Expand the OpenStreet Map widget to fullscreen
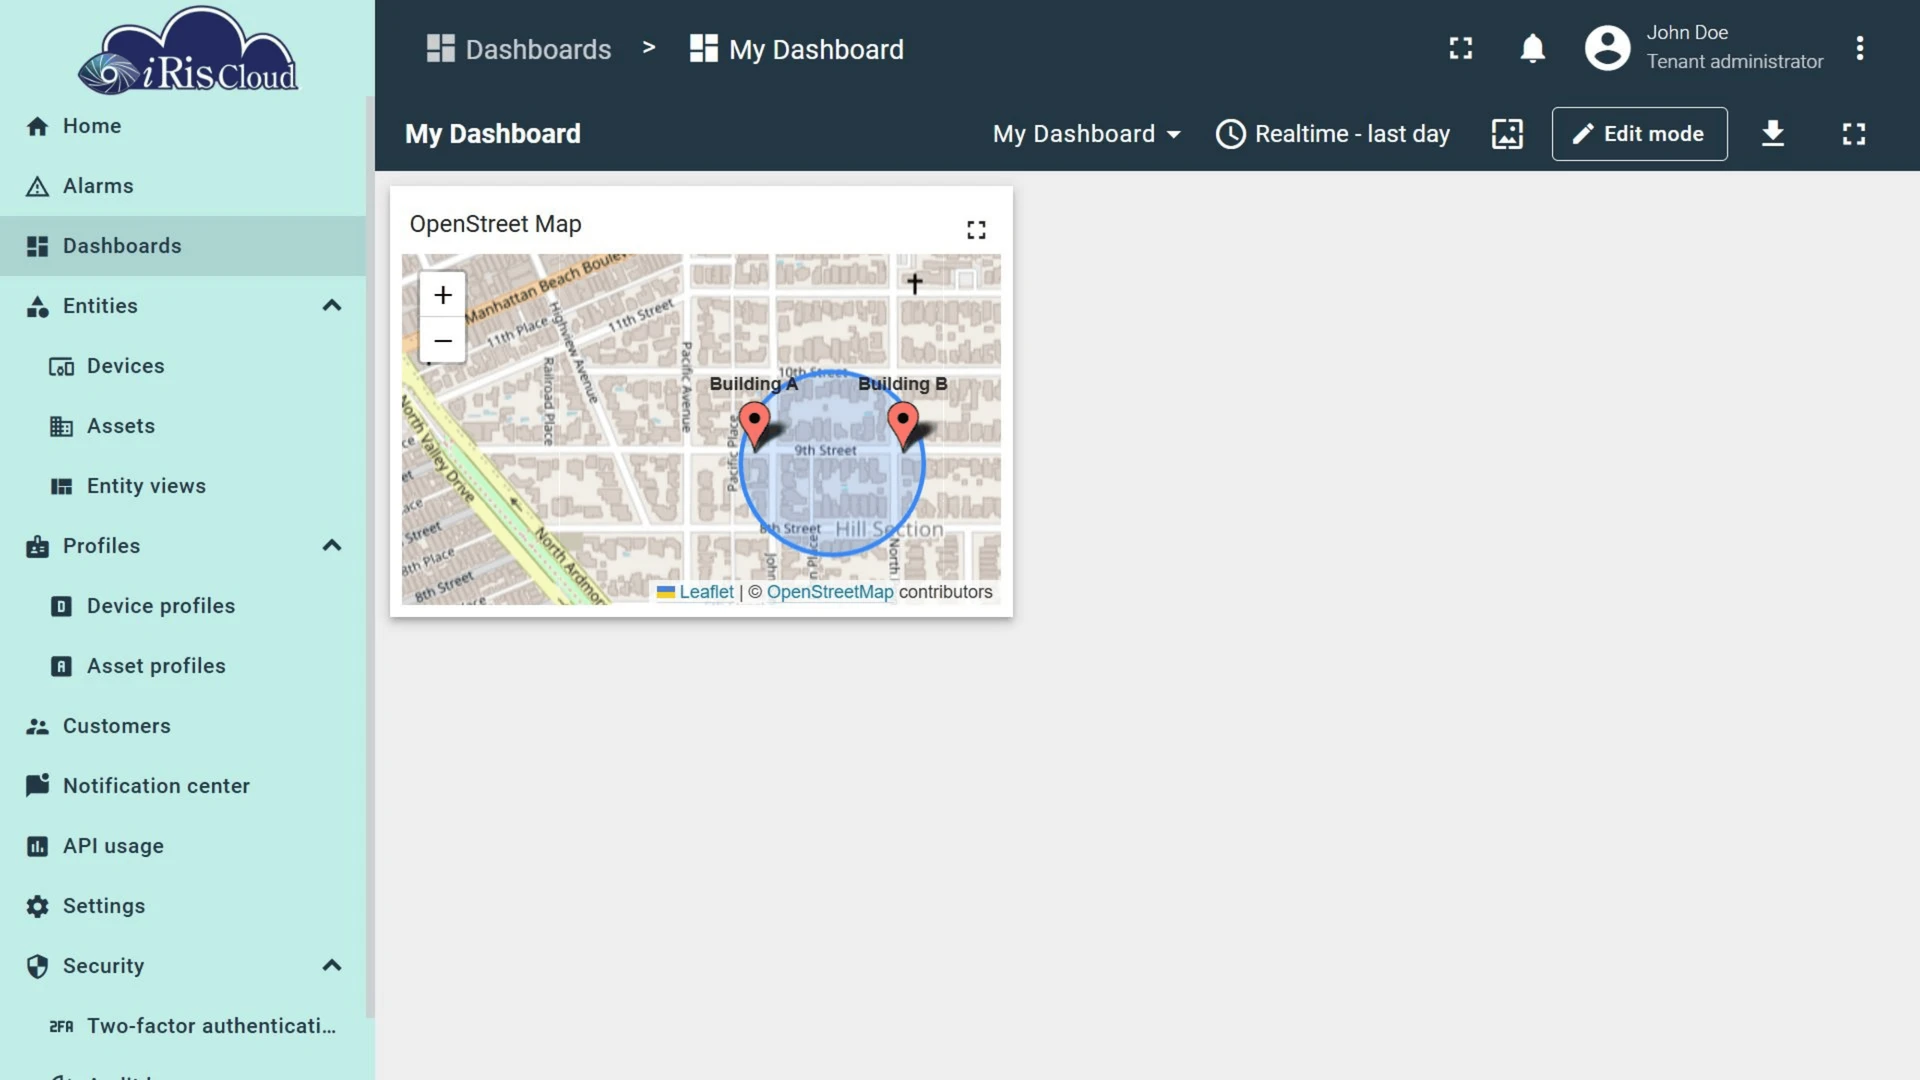The image size is (1920, 1080). (x=976, y=230)
